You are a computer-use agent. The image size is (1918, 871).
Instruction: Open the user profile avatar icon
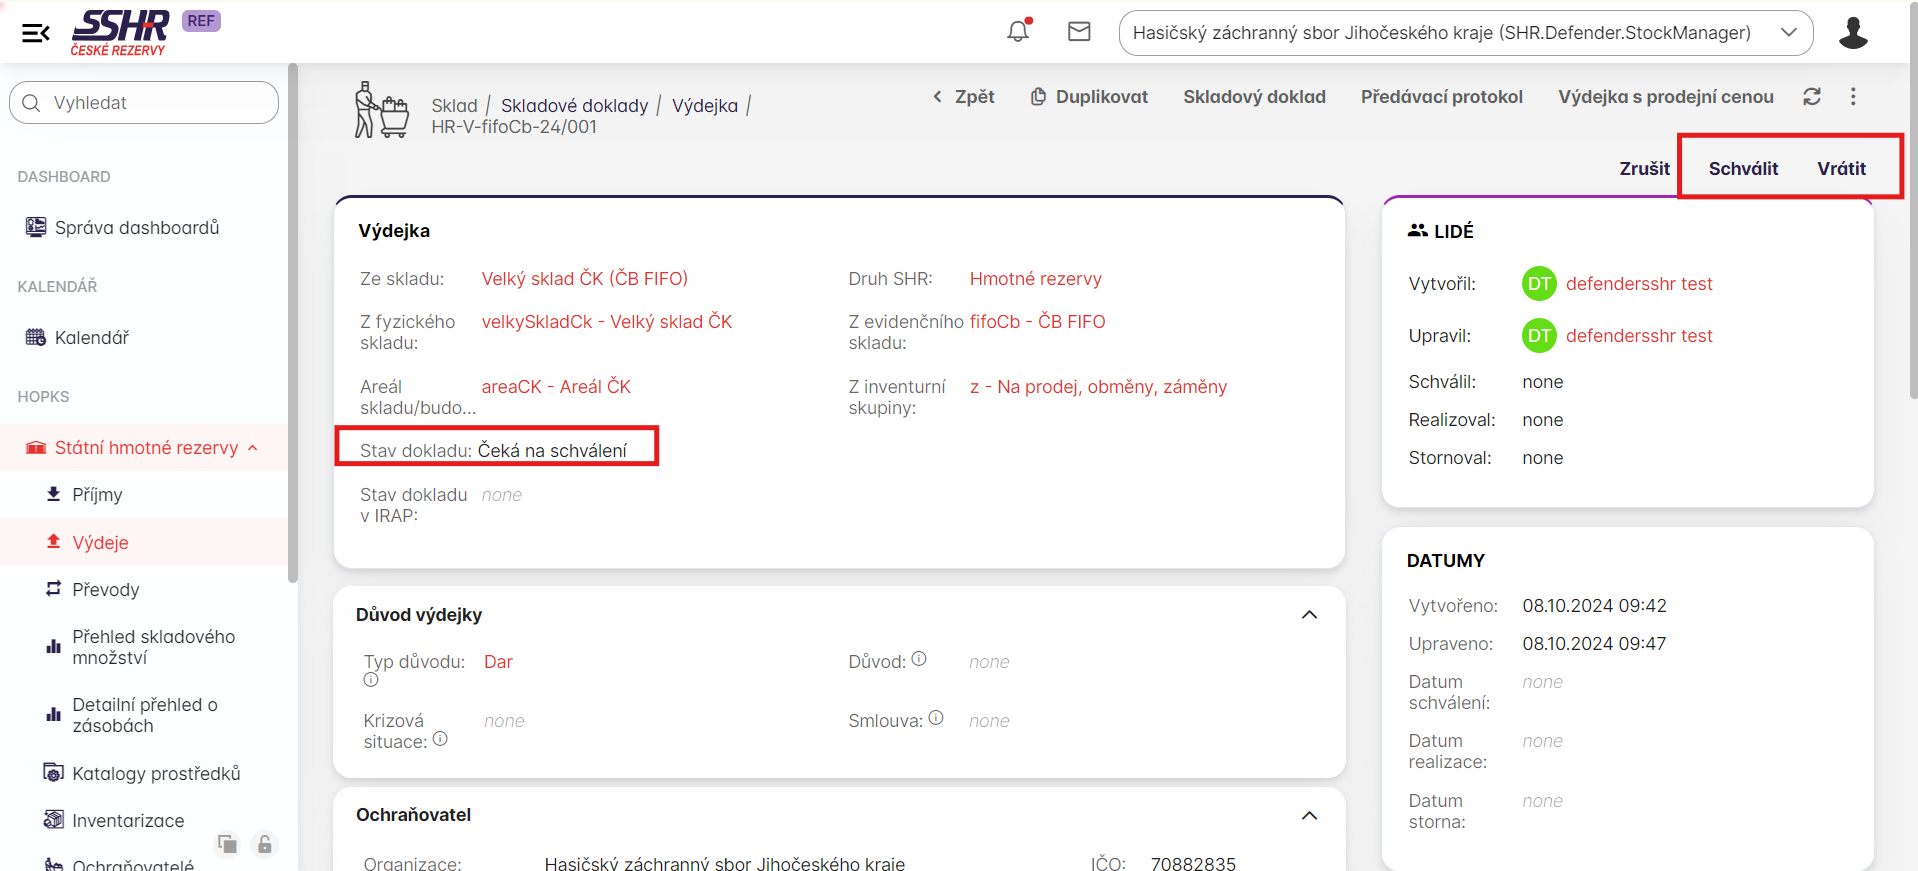pos(1852,33)
